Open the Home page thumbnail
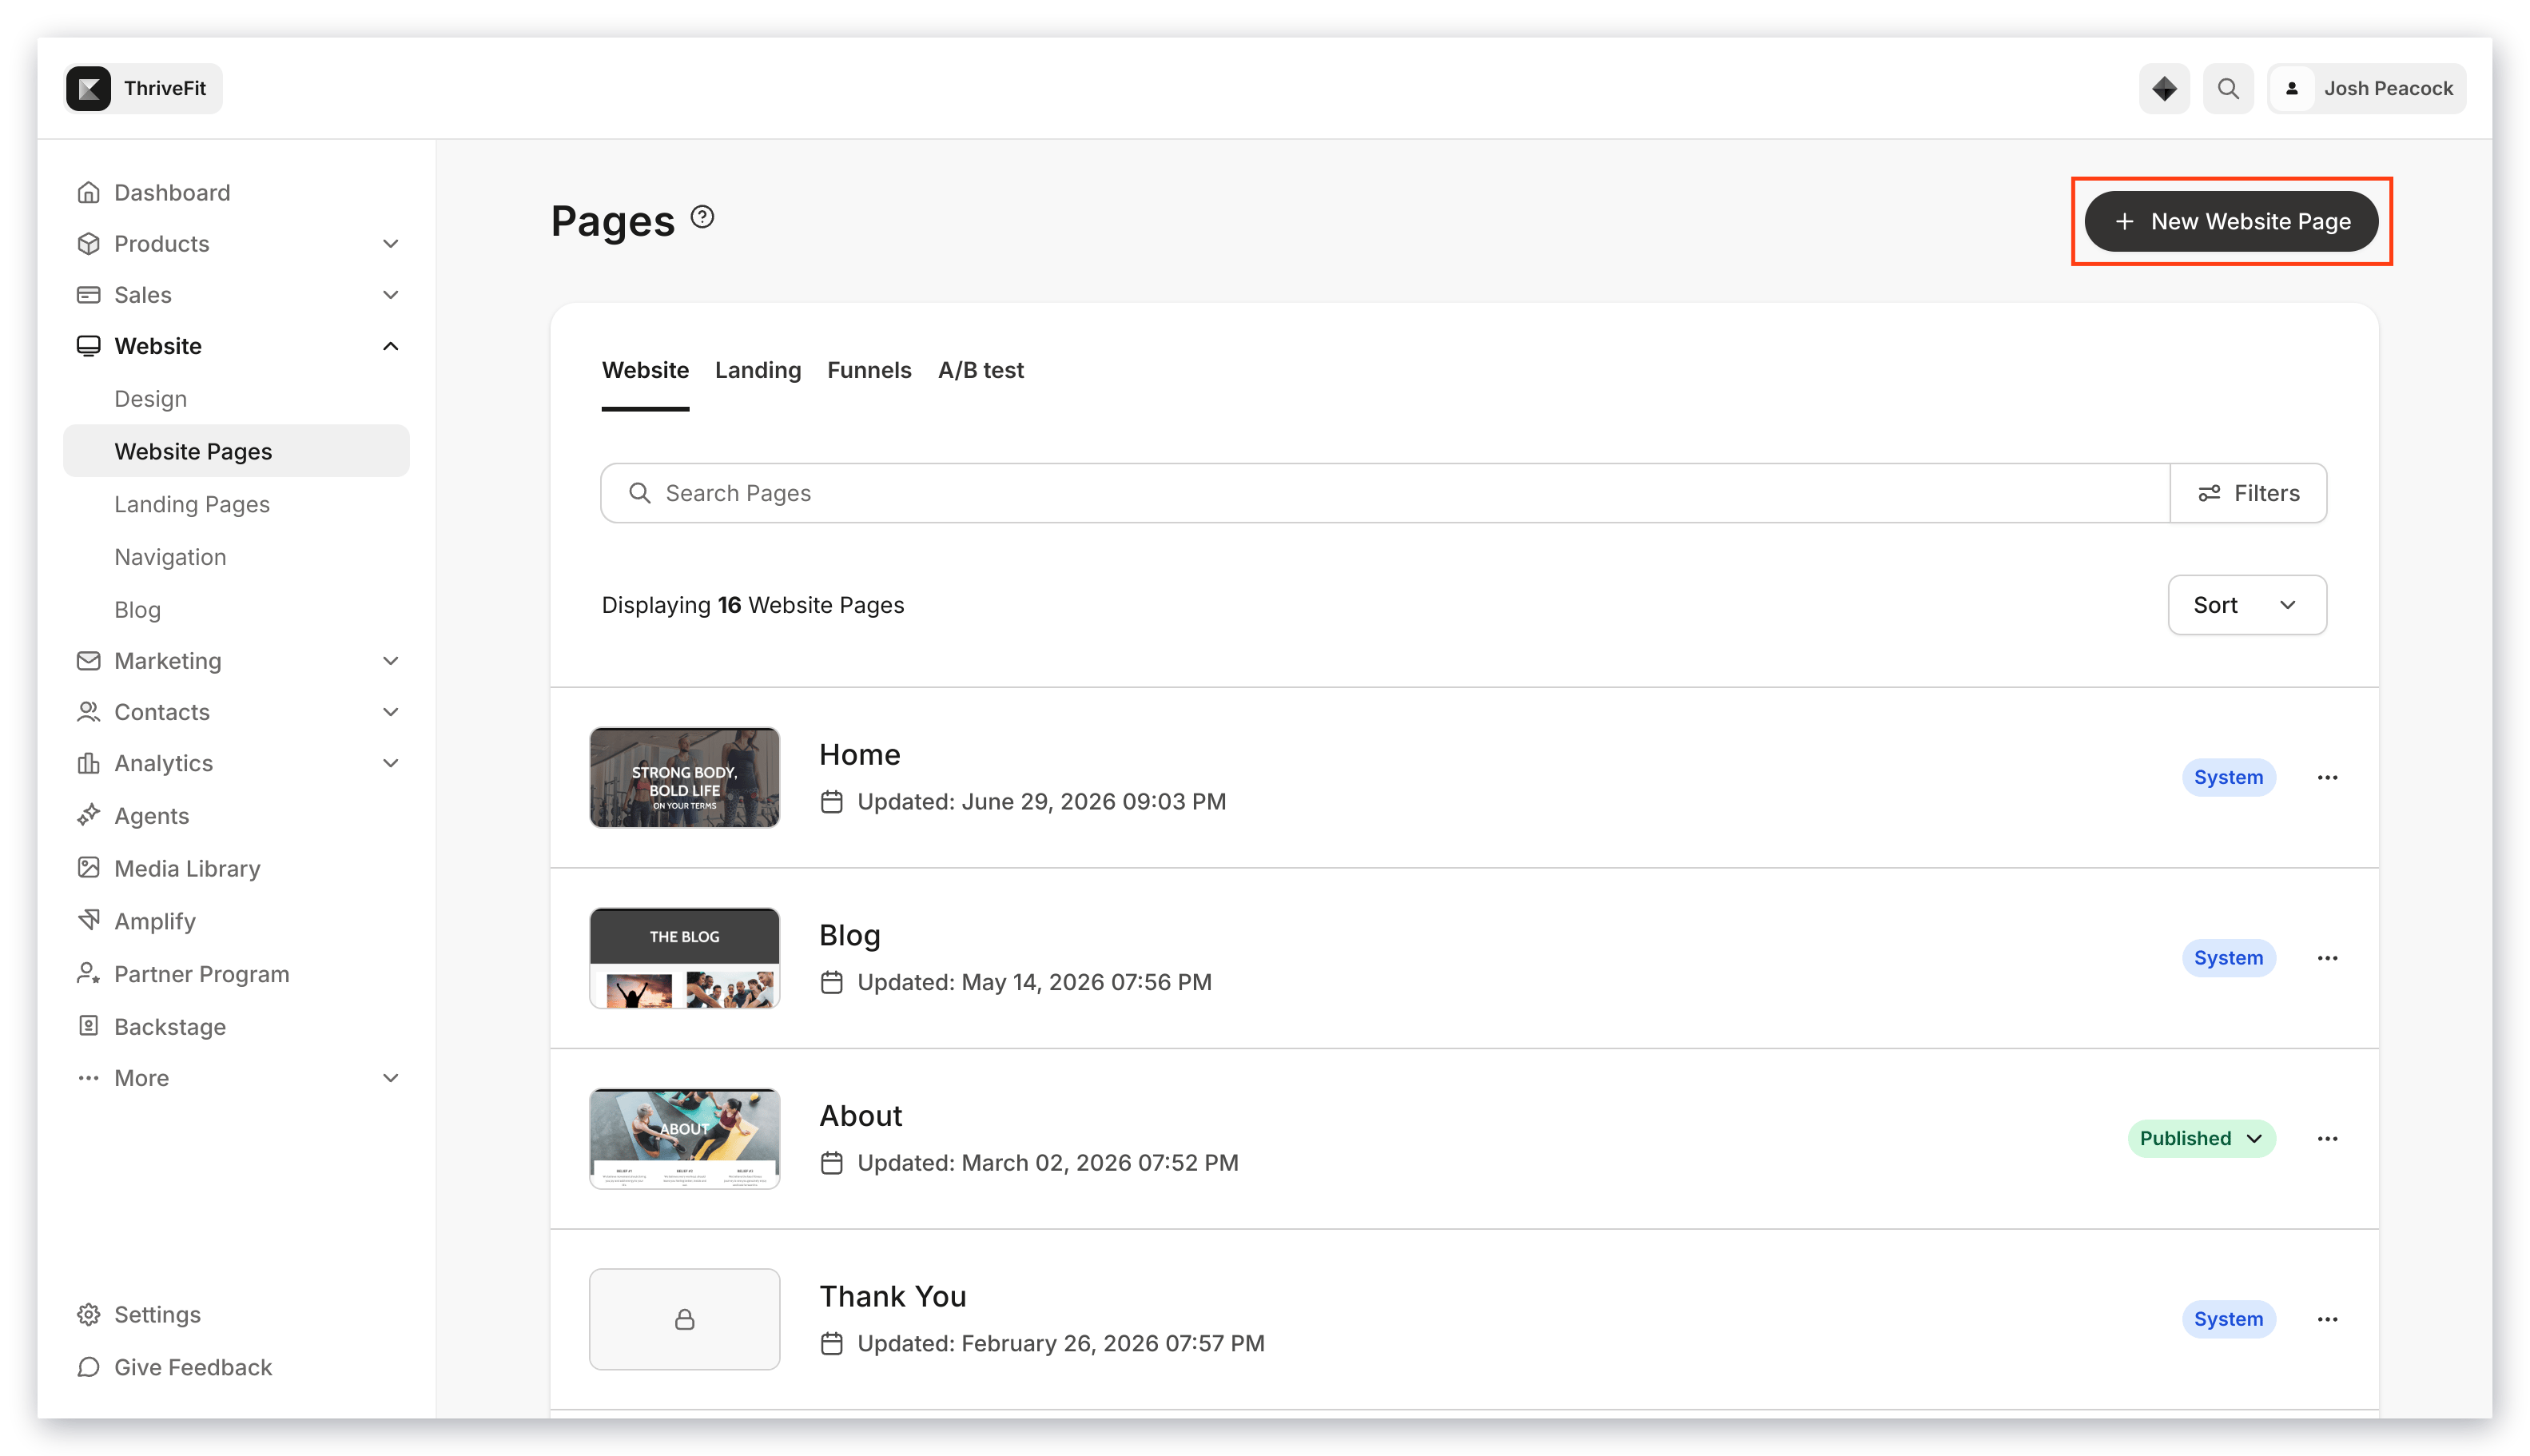2530x1456 pixels. pyautogui.click(x=684, y=777)
